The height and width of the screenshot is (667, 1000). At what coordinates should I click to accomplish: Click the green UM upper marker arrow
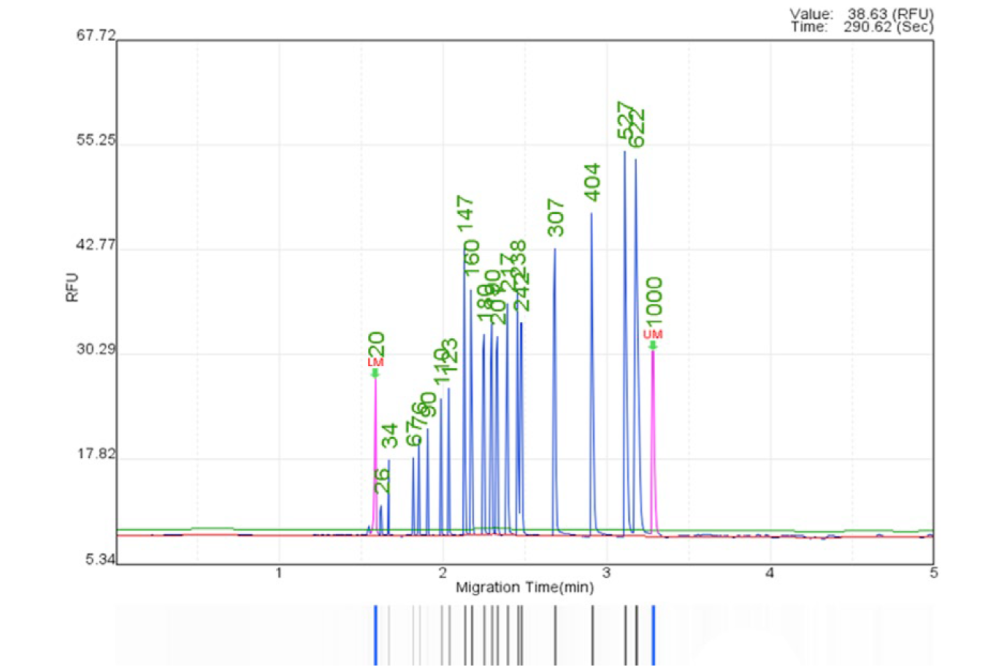click(x=652, y=346)
